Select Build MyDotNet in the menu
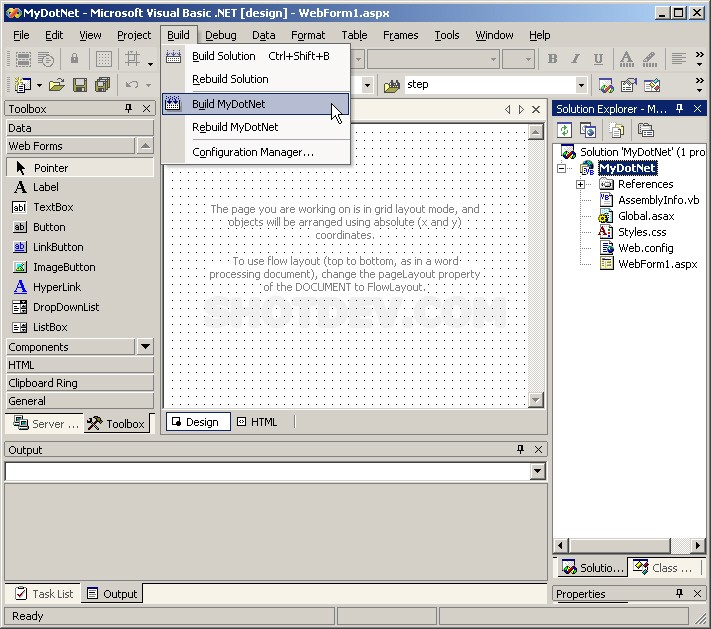Image resolution: width=711 pixels, height=629 pixels. pyautogui.click(x=256, y=104)
